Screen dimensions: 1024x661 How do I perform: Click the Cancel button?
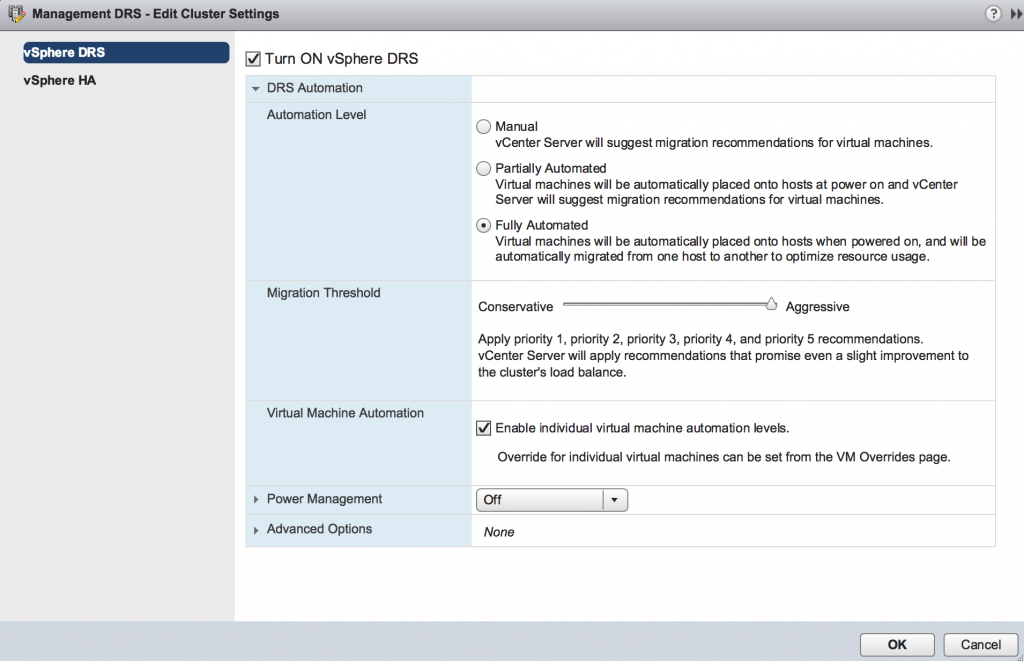[x=979, y=645]
